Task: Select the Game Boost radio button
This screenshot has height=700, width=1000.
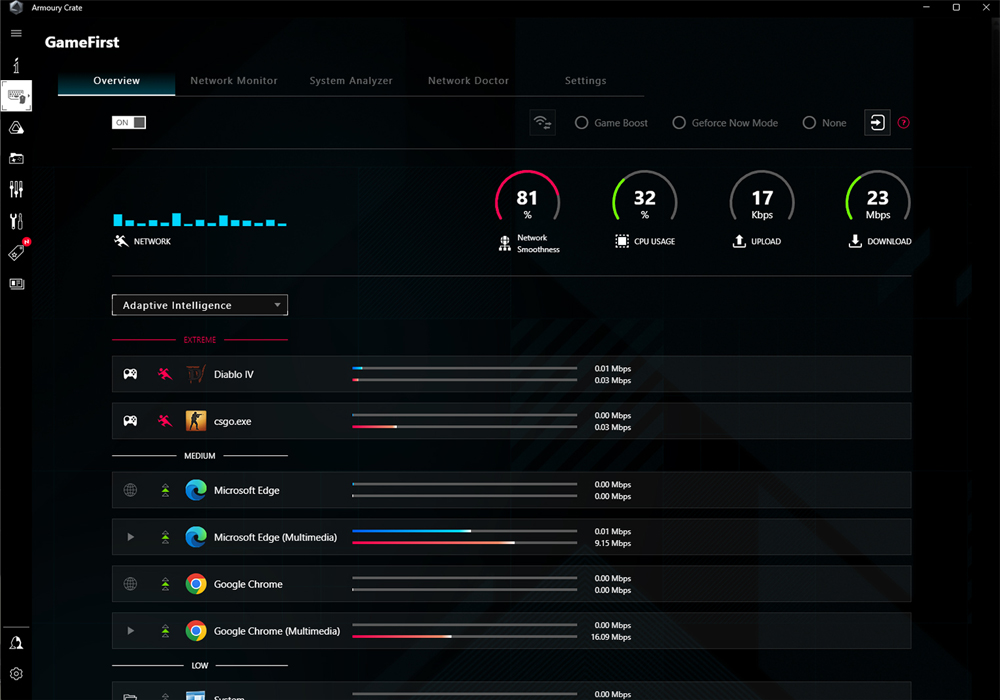Action: 581,123
